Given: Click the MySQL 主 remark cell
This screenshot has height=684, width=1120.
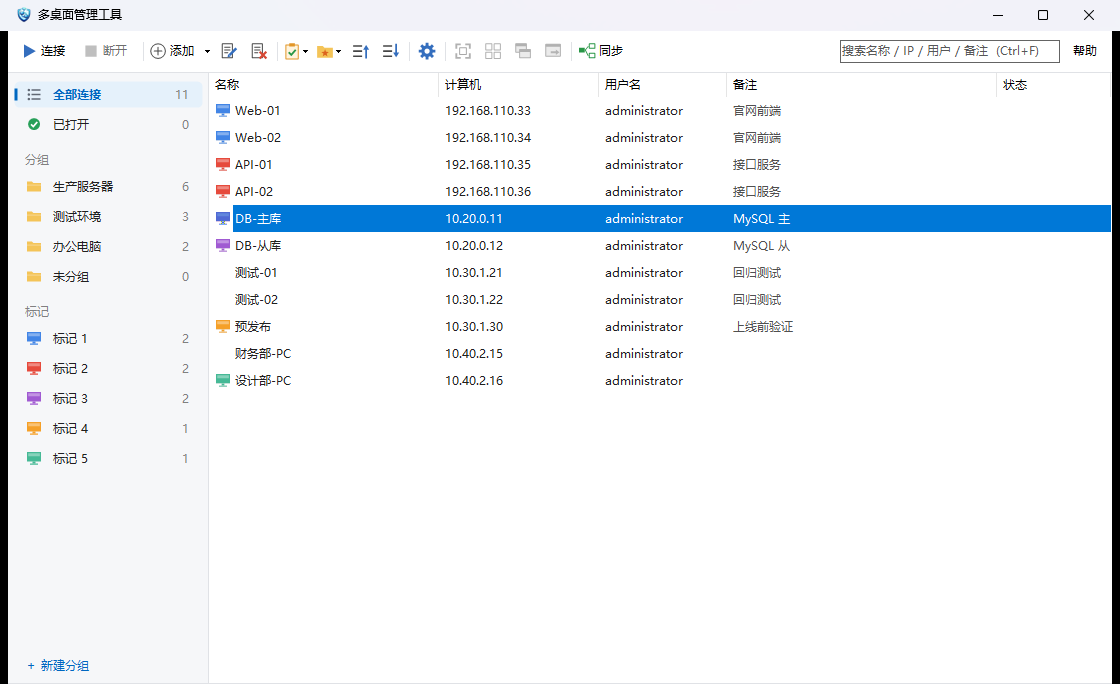Looking at the screenshot, I should pyautogui.click(x=761, y=218).
